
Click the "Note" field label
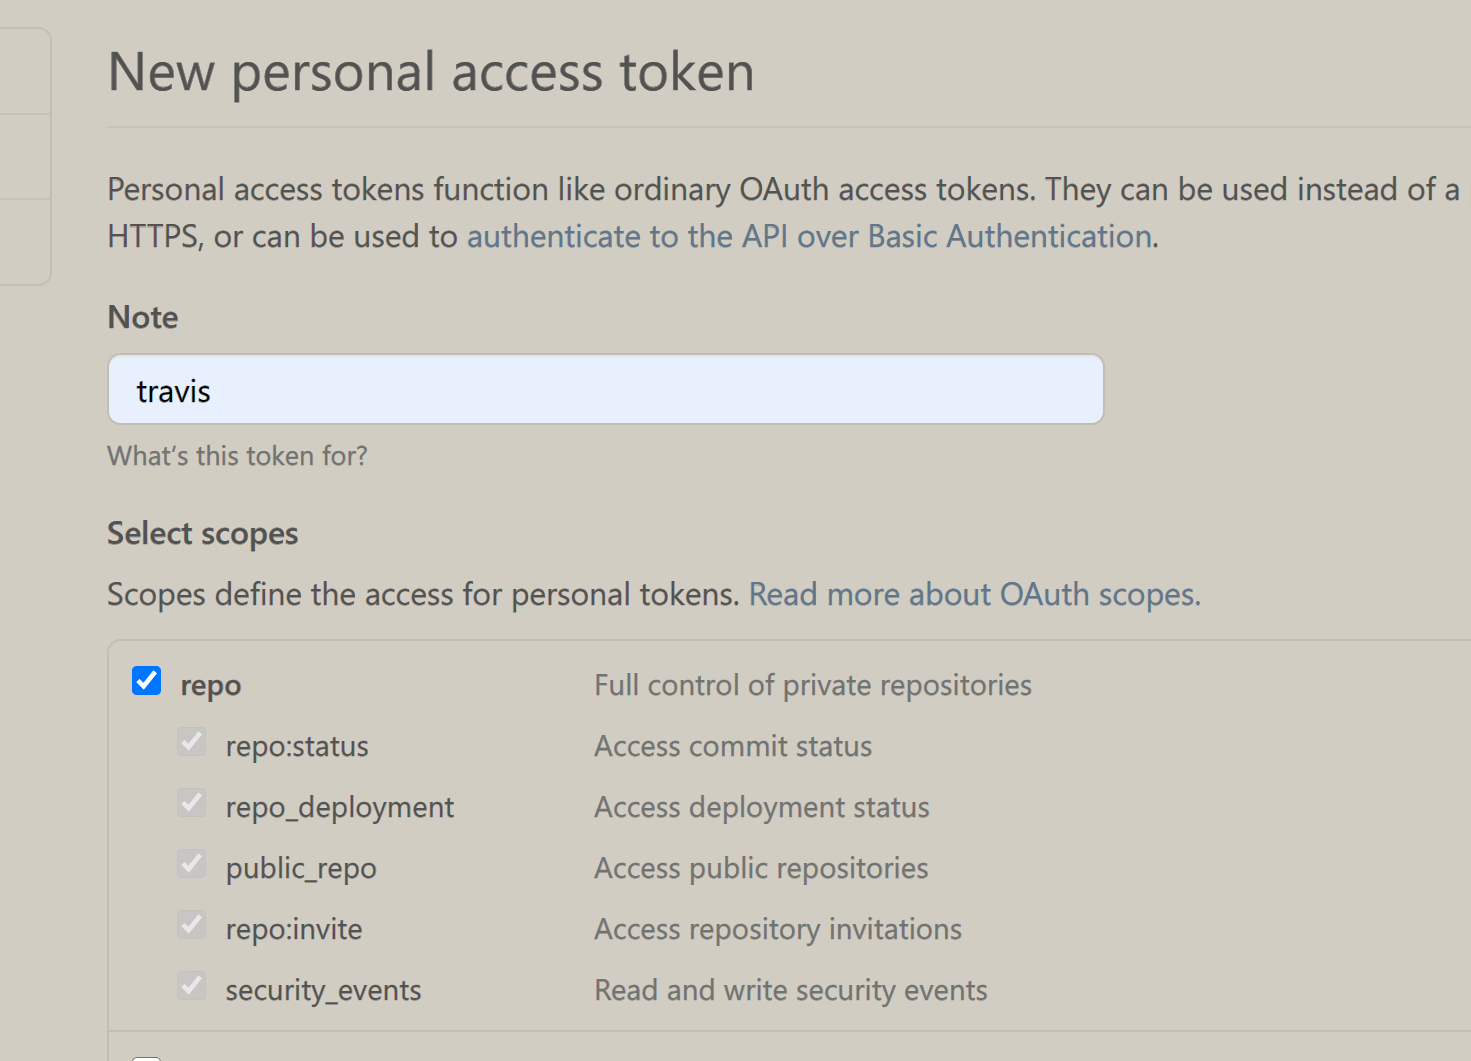(143, 318)
